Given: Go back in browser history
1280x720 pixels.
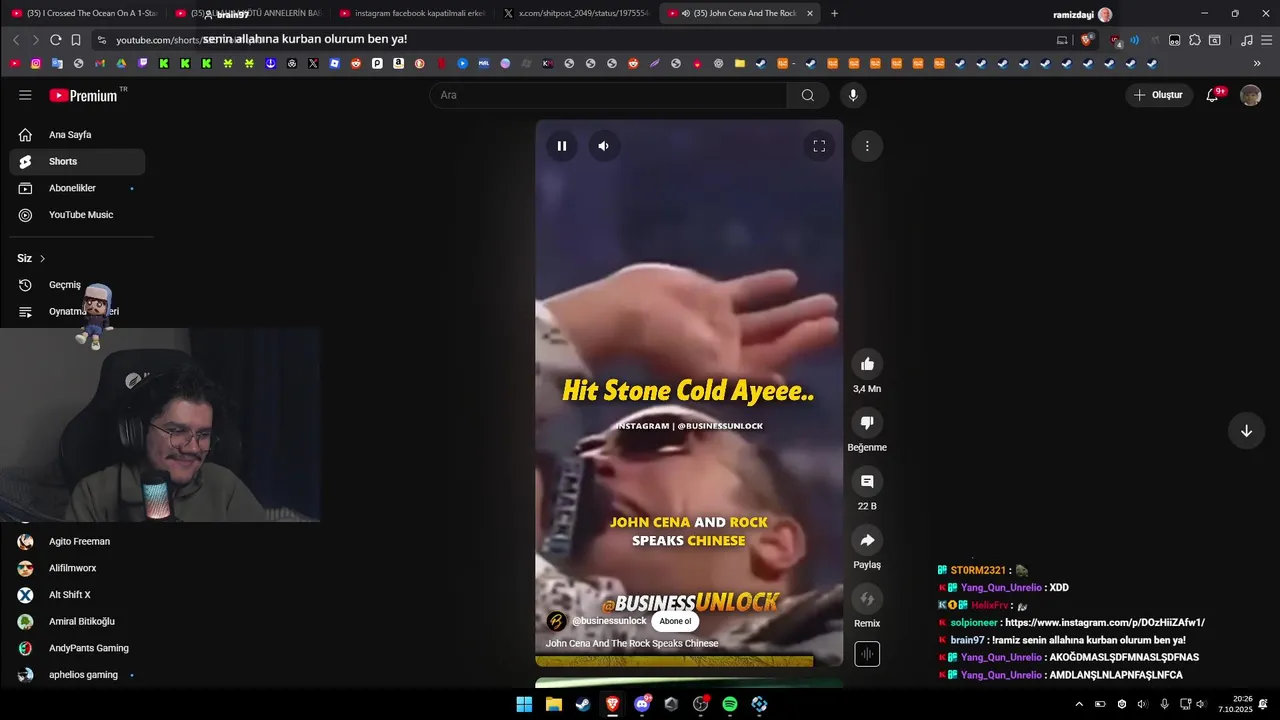Looking at the screenshot, I should (16, 40).
